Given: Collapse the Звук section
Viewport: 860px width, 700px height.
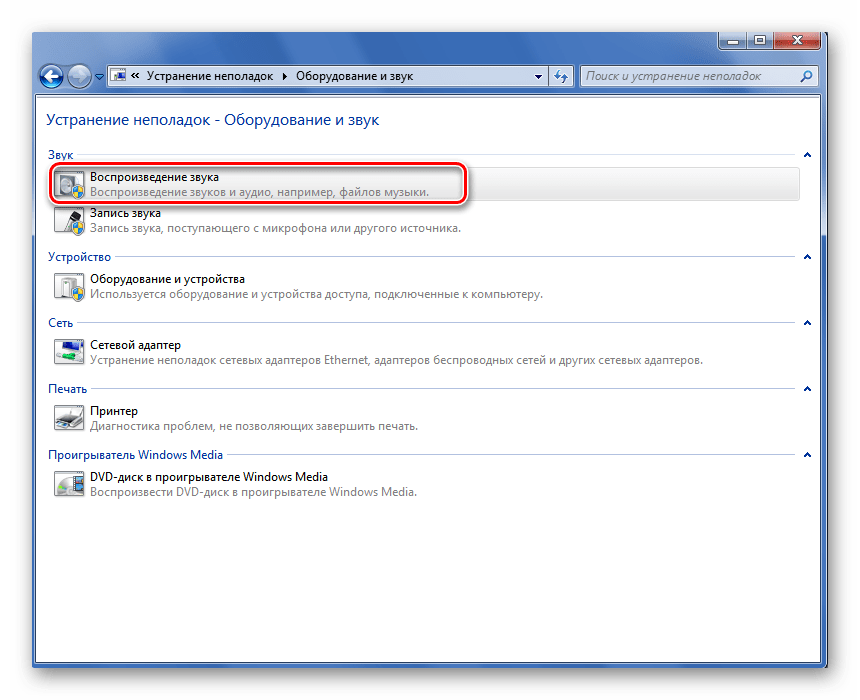Looking at the screenshot, I should [x=806, y=155].
